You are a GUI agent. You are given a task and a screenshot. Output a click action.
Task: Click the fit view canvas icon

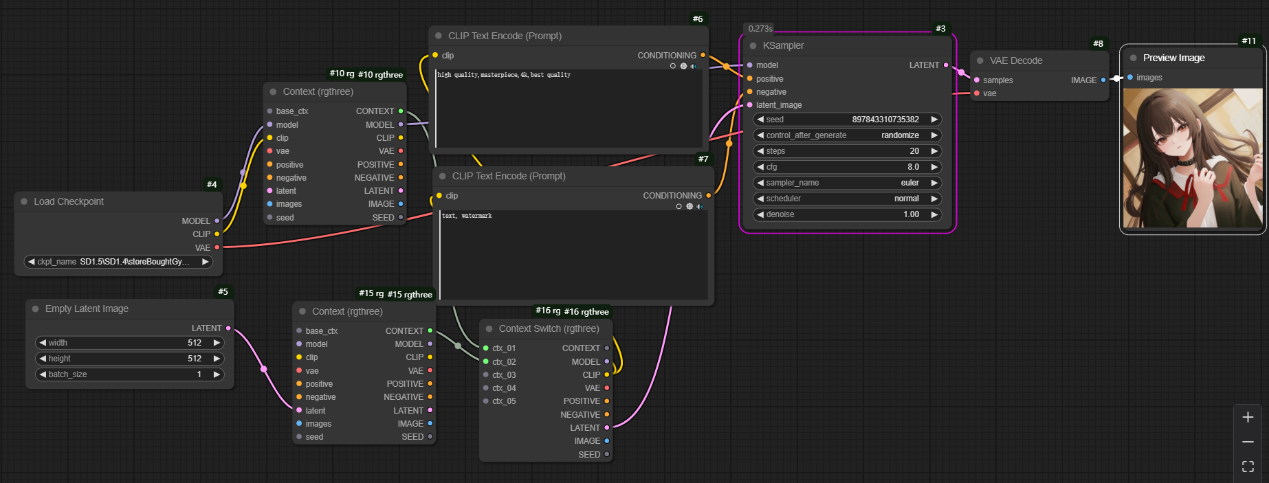(1247, 466)
